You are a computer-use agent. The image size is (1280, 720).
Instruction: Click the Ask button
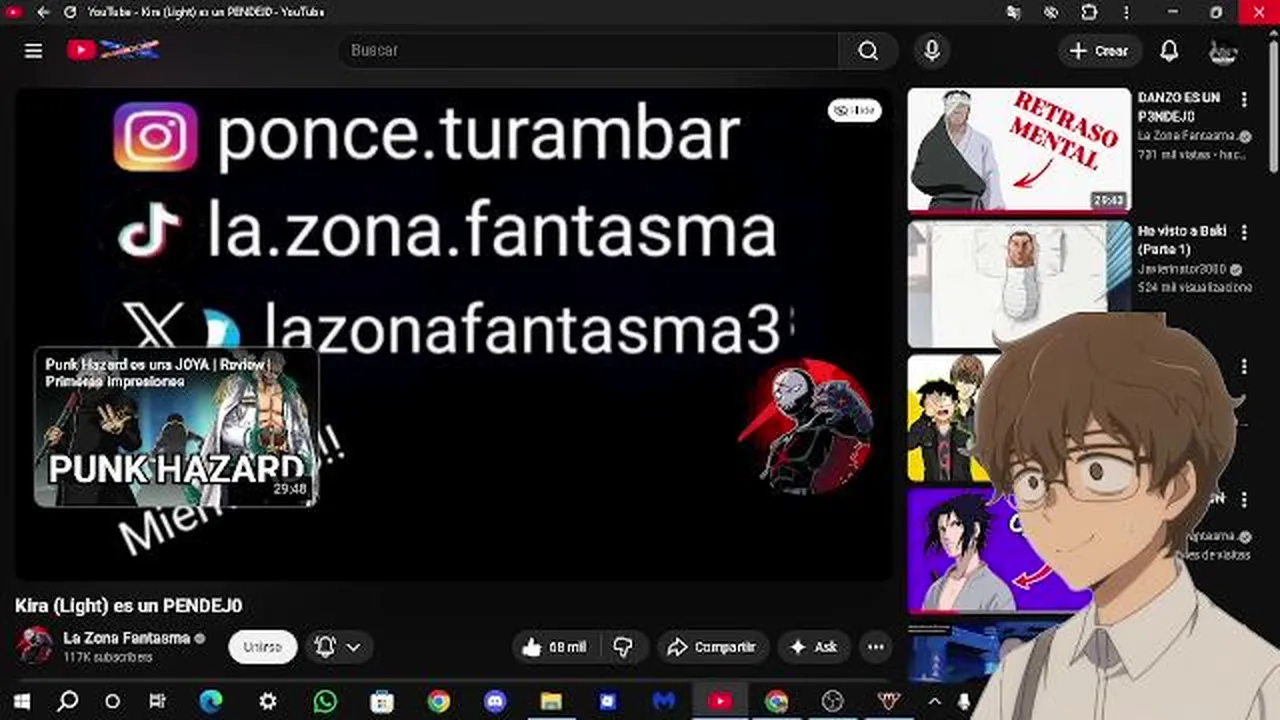click(814, 647)
